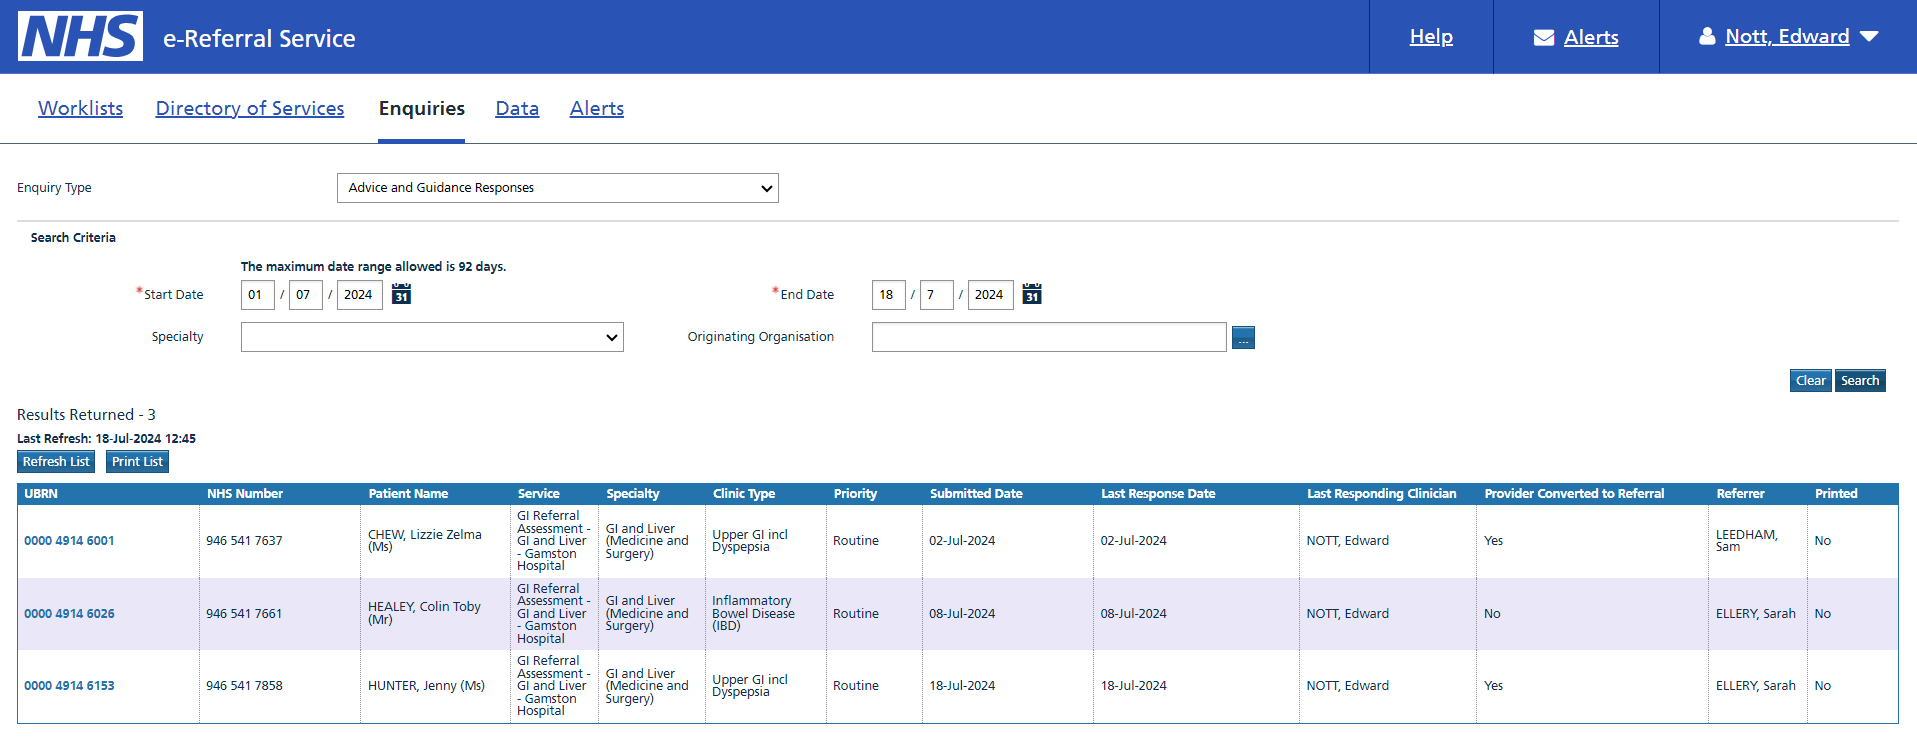Open referral UBRN 0000 4914 6026
Screen dimensions: 1917x756
click(x=69, y=614)
